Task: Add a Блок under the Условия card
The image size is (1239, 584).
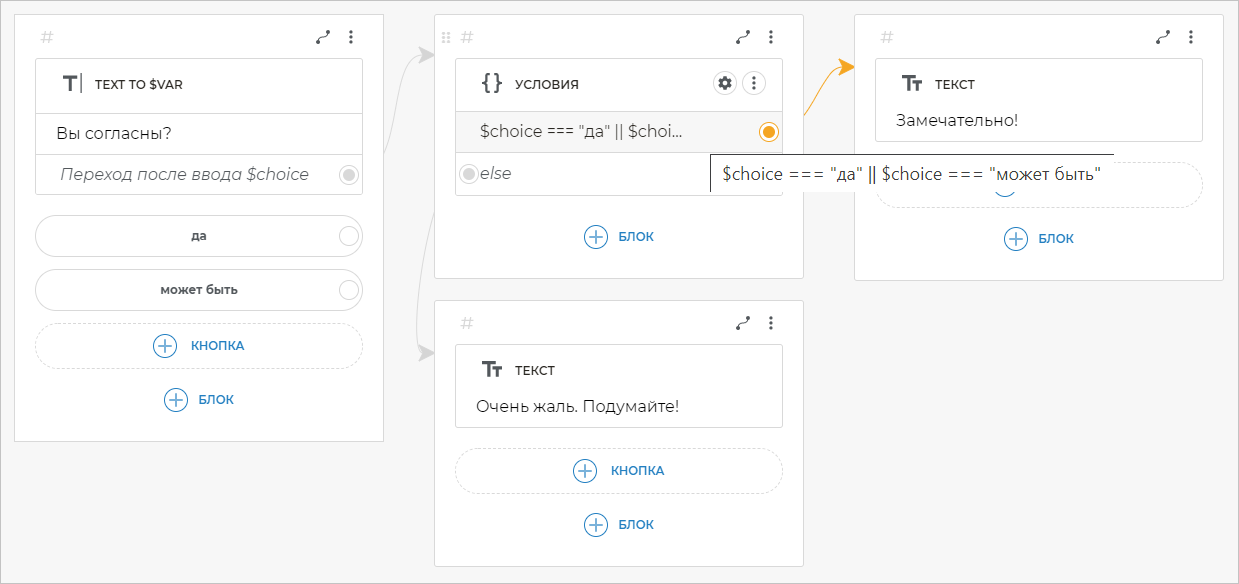Action: point(619,237)
